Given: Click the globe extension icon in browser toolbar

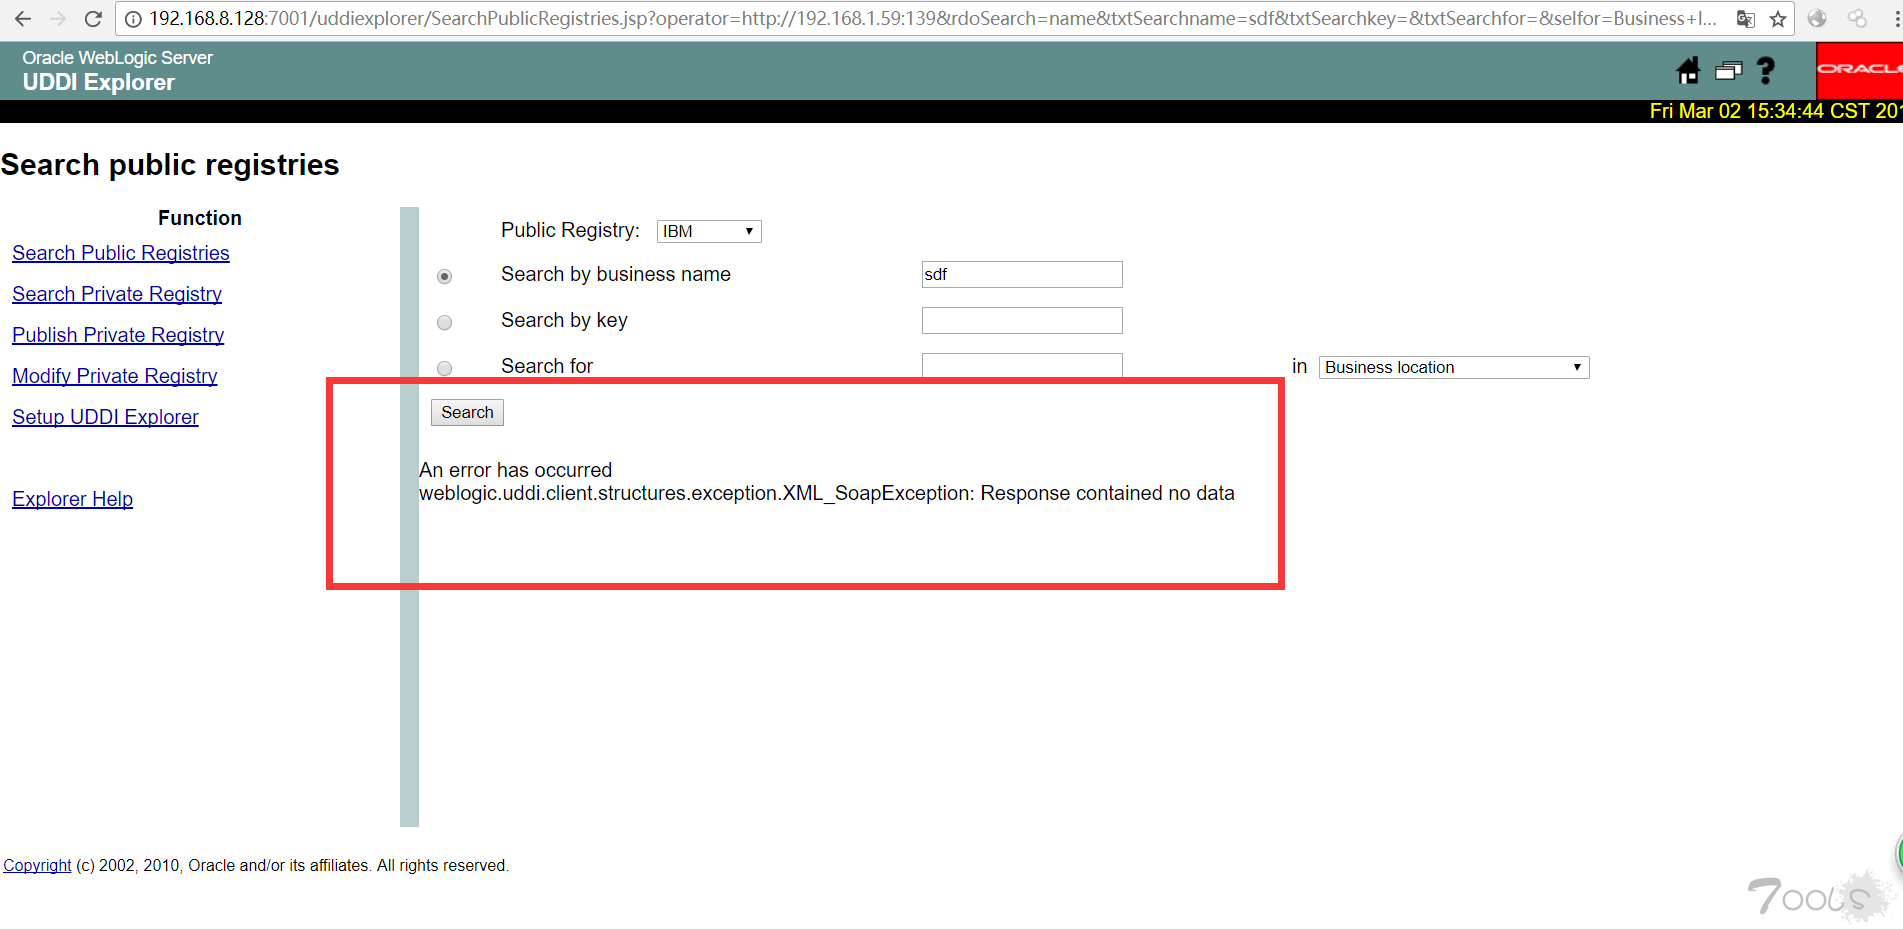Looking at the screenshot, I should tap(1817, 19).
